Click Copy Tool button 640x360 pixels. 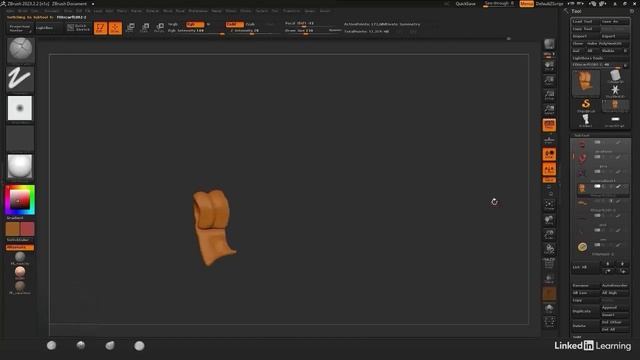click(585, 29)
